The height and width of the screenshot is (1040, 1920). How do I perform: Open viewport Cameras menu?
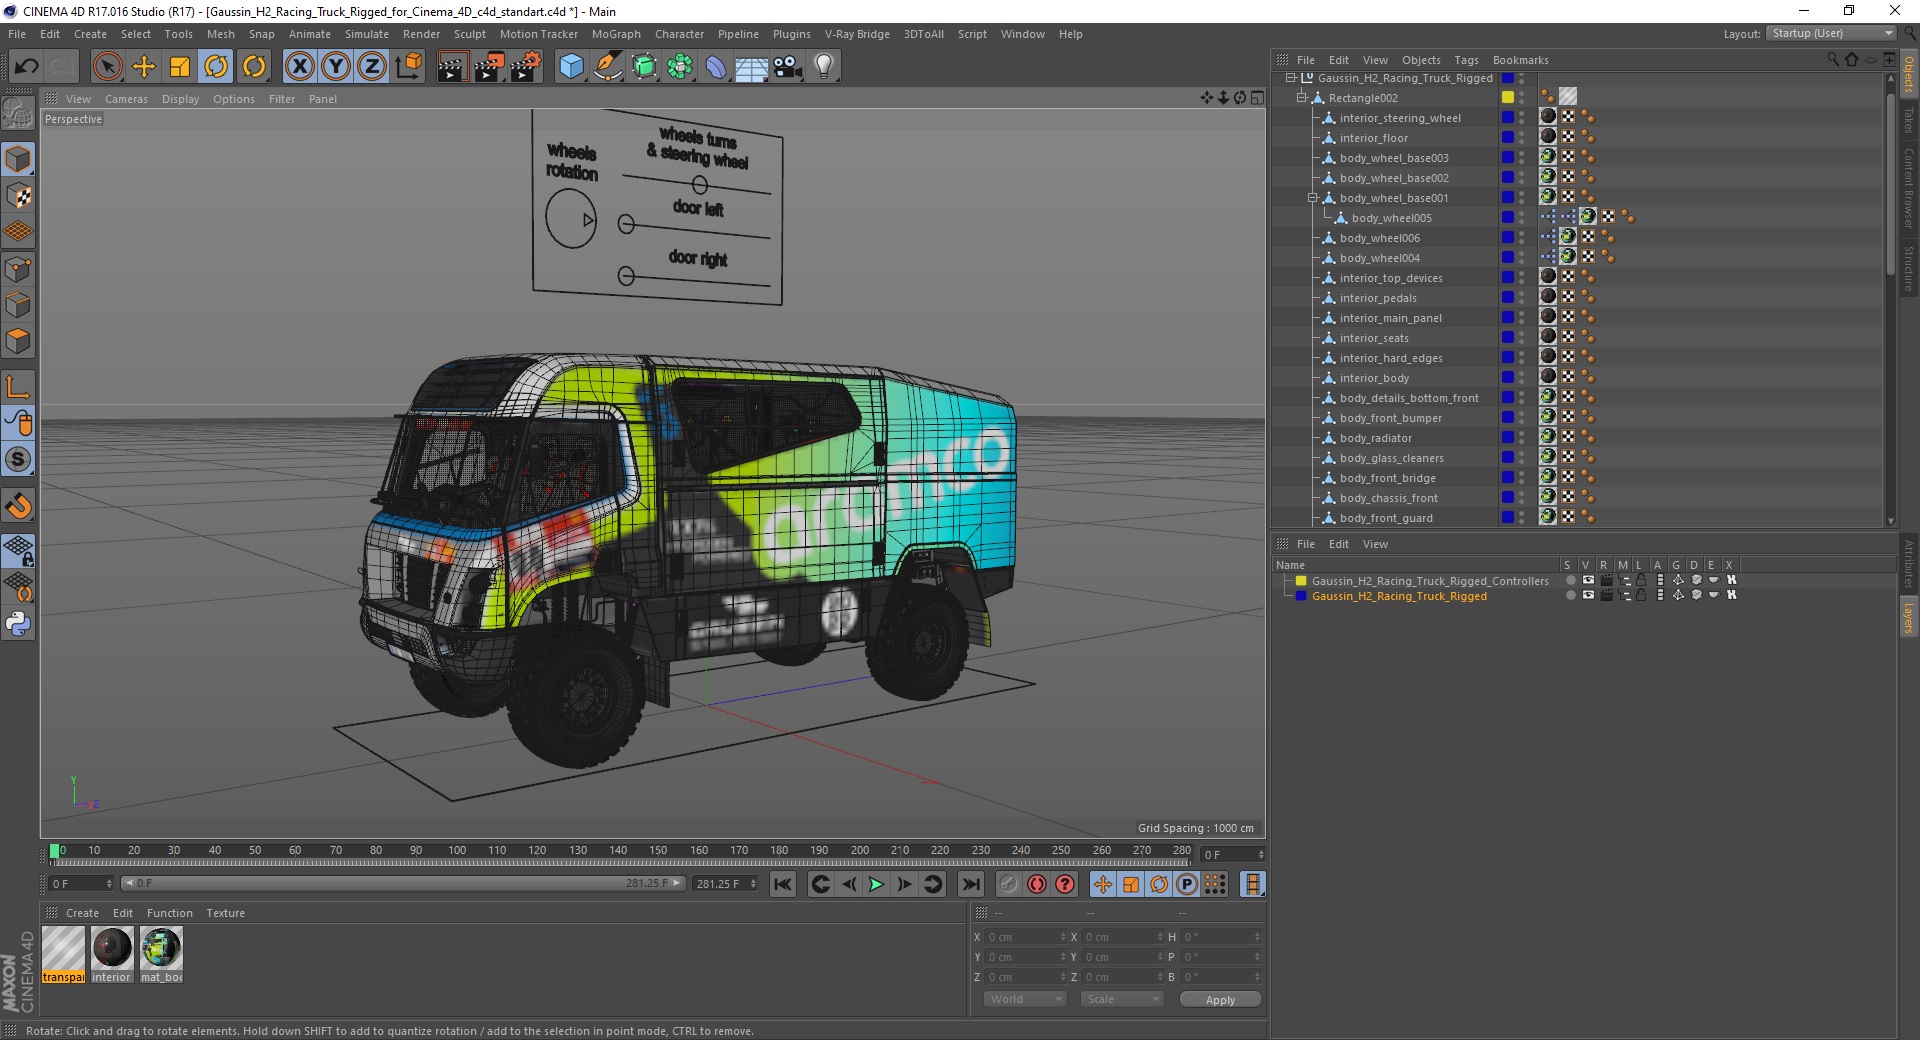click(126, 99)
